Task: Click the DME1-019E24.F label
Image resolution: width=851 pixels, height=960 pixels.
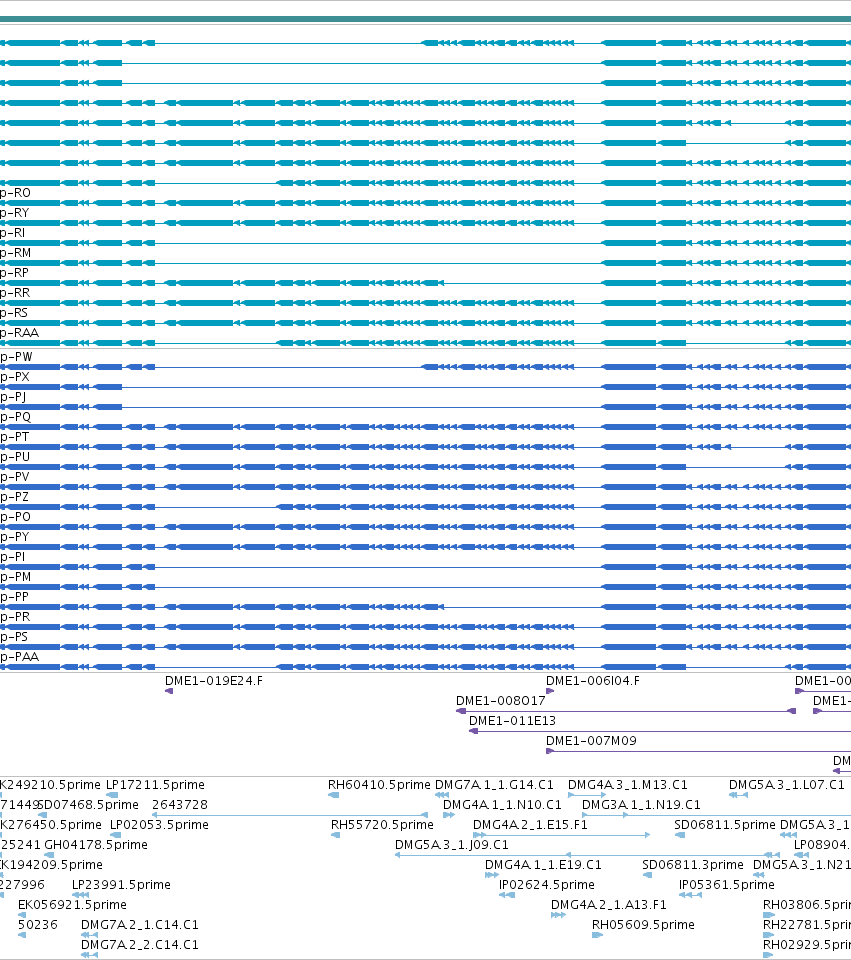Action: (214, 681)
